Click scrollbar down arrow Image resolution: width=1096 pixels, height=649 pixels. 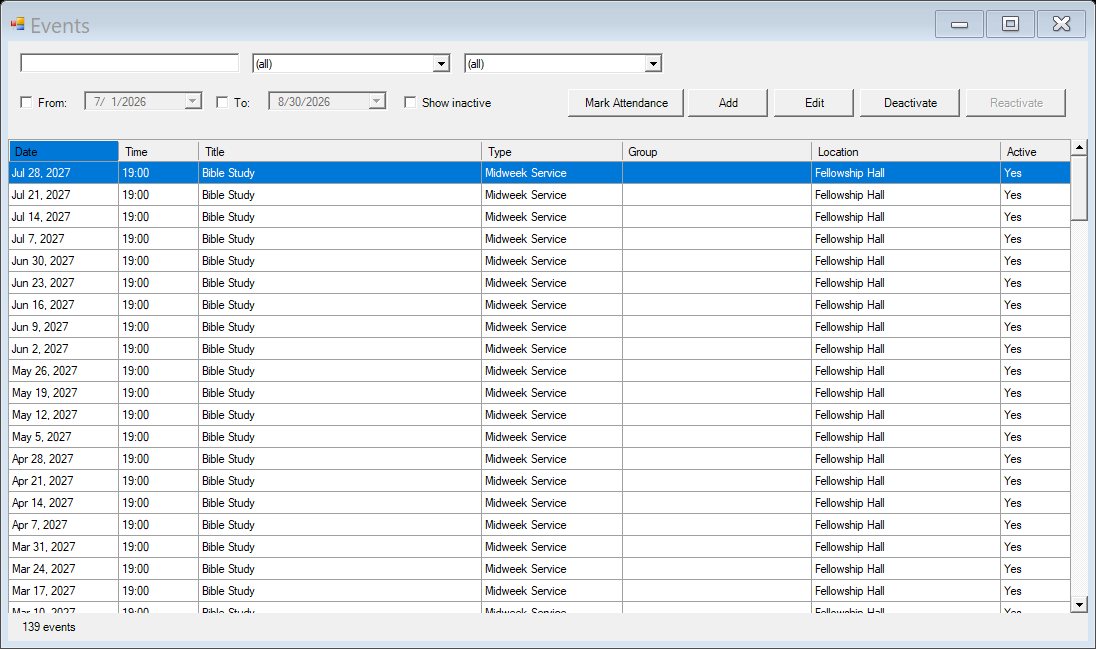click(1079, 604)
